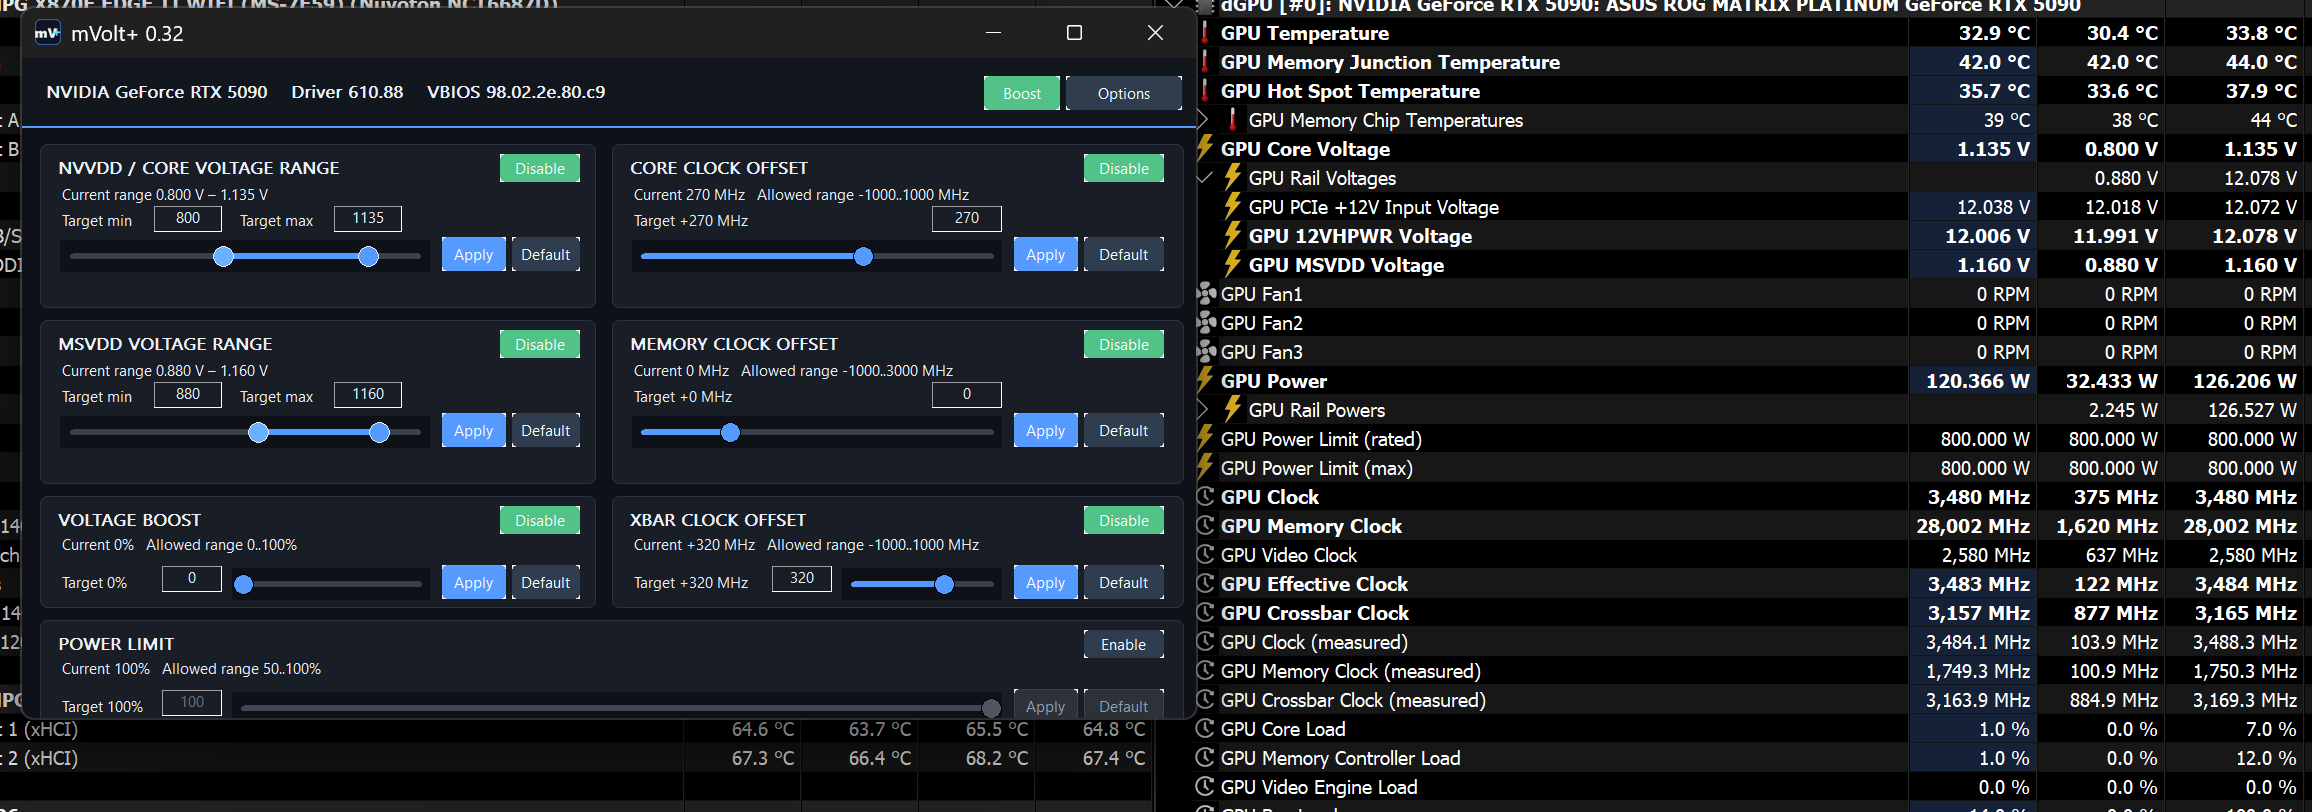Click the NVVDD Target min field
This screenshot has width=2312, height=812.
pyautogui.click(x=188, y=218)
